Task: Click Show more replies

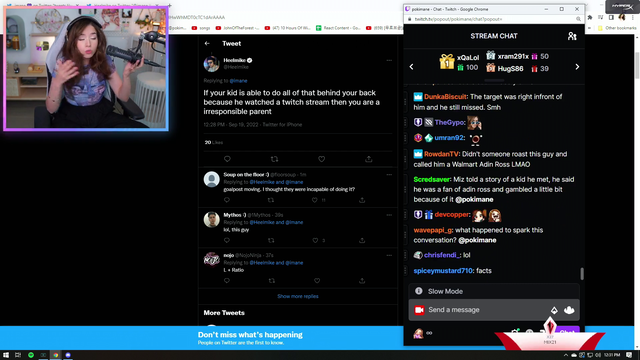Action: (298, 296)
